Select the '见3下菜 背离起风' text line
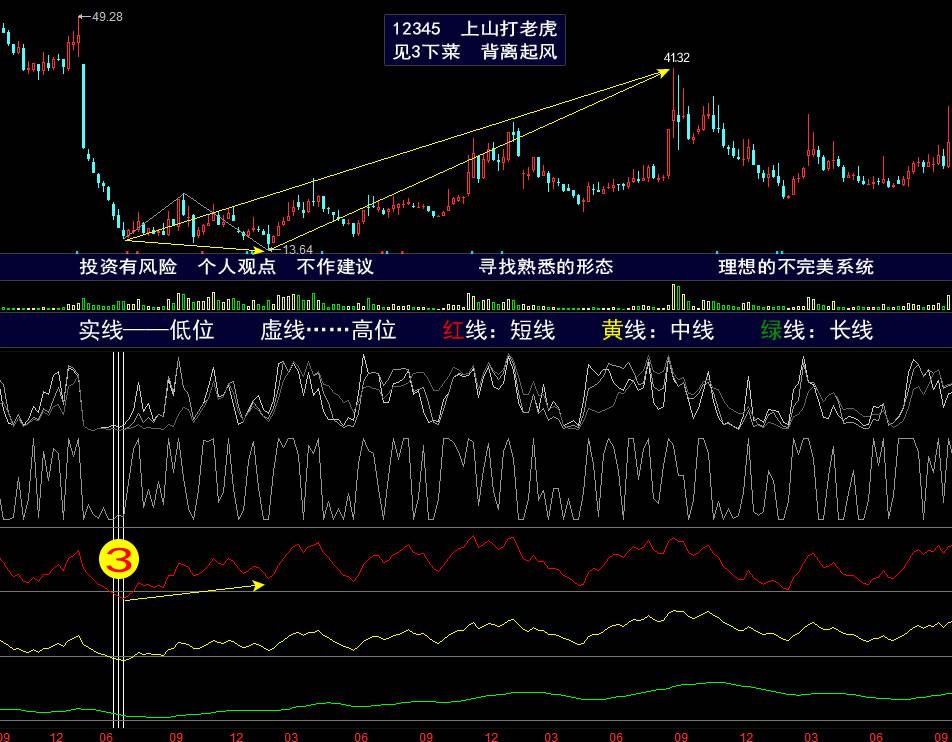The width and height of the screenshot is (952, 742). pos(474,52)
